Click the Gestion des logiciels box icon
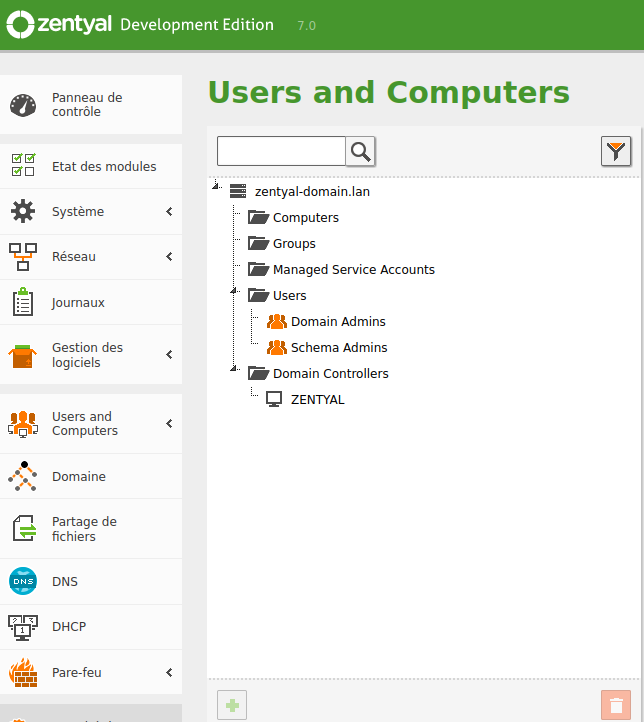Image resolution: width=644 pixels, height=722 pixels. (23, 356)
